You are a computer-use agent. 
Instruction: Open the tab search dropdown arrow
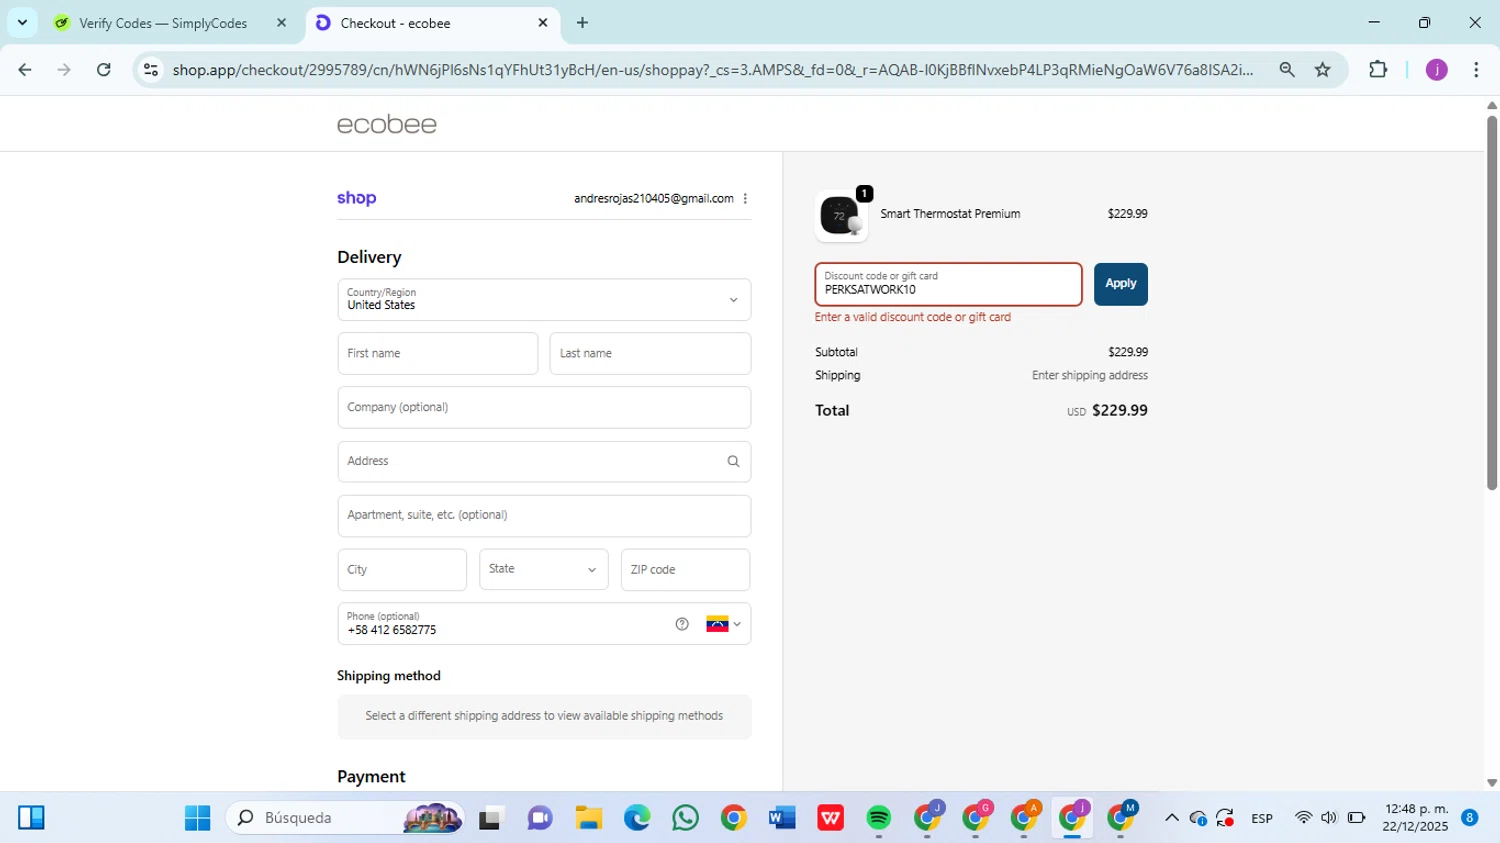pos(22,22)
